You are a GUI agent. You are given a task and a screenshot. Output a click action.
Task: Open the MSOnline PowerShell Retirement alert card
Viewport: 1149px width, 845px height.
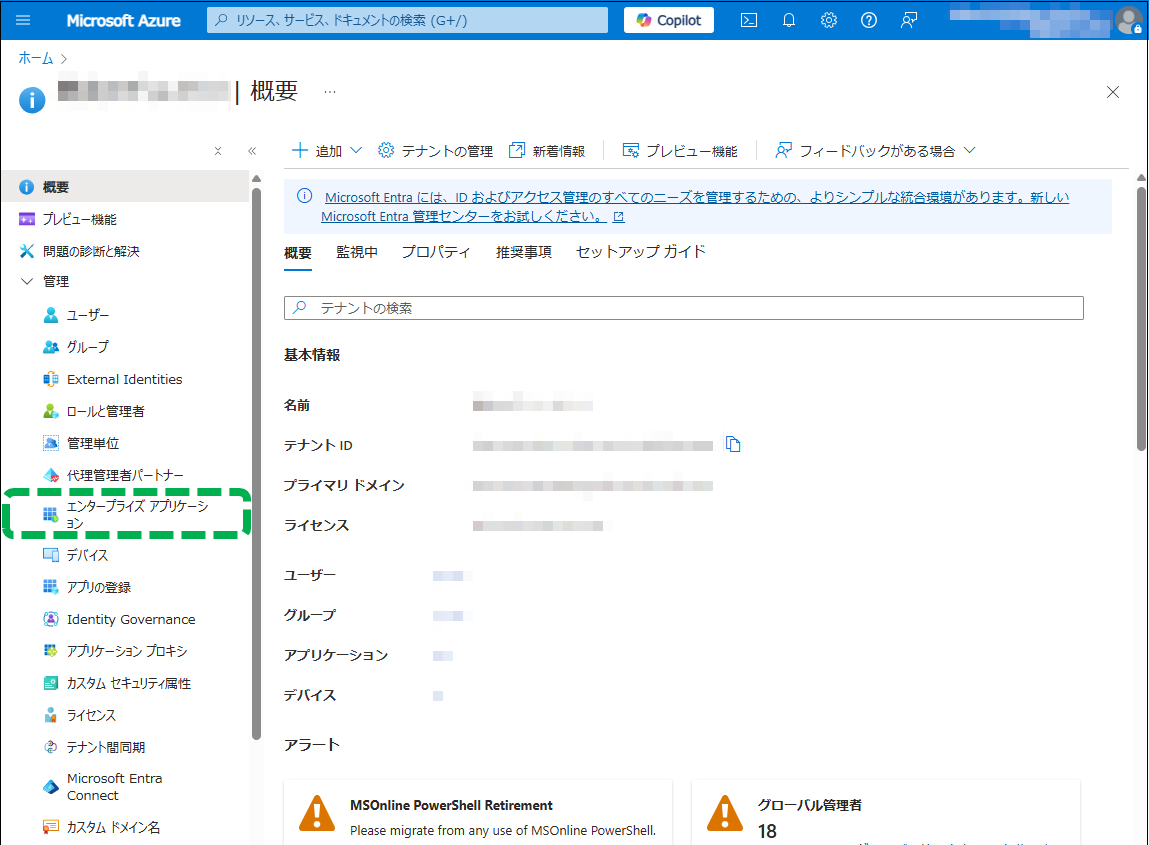478,812
